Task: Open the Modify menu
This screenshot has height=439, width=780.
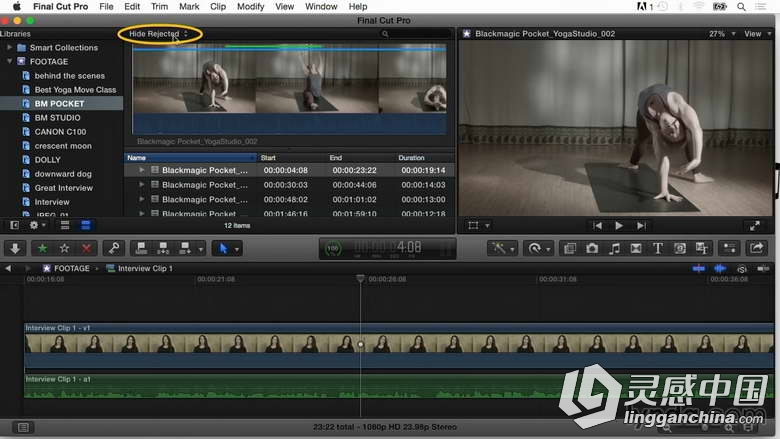Action: [x=250, y=6]
